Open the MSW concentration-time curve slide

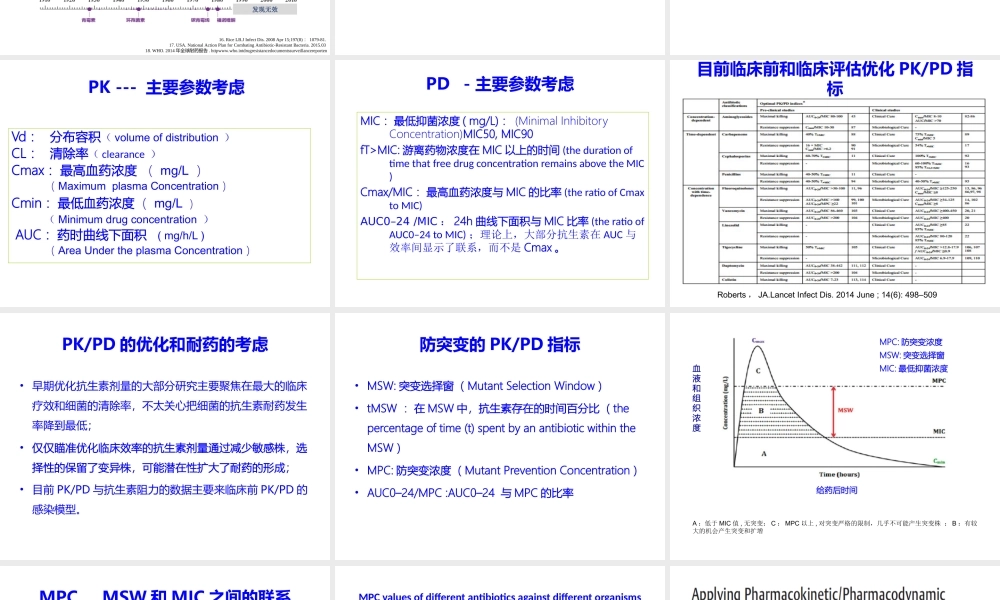835,436
